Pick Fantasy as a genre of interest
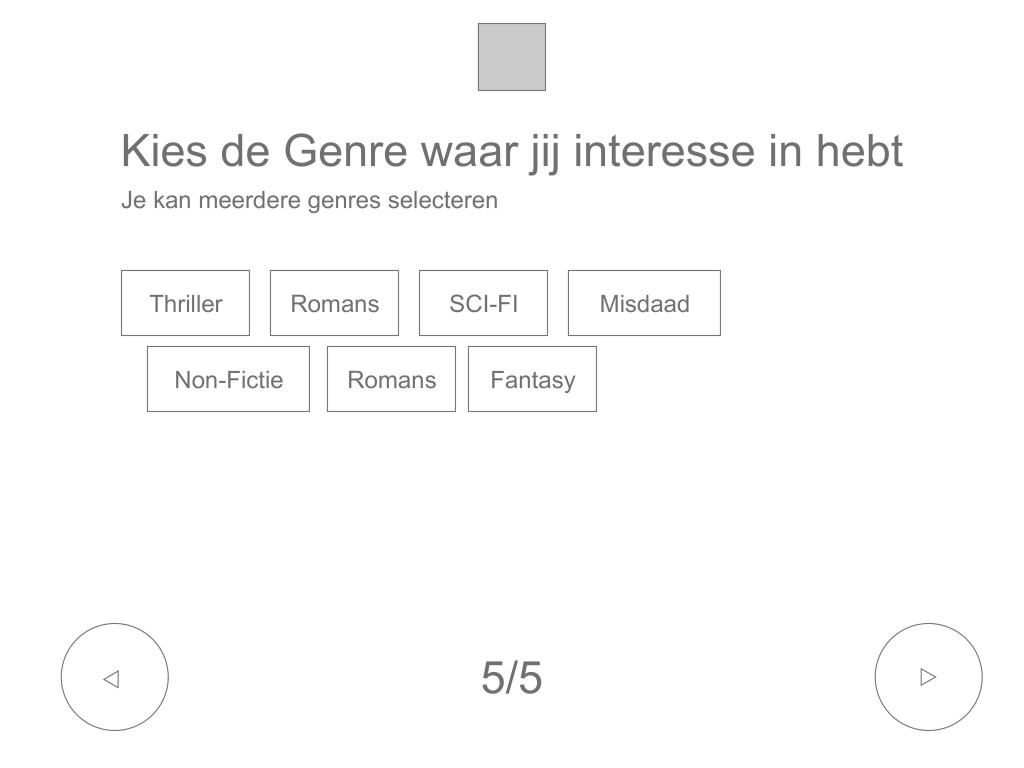The image size is (1024, 768). point(532,379)
